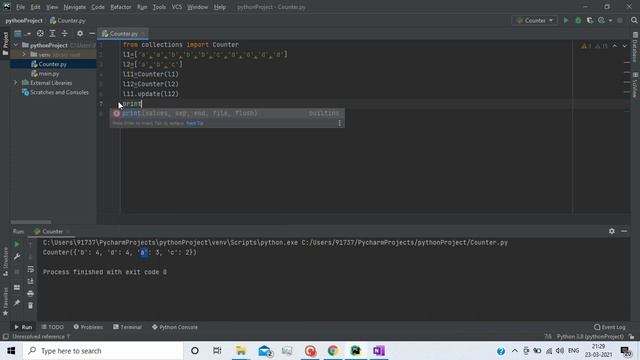
Task: Switch to the TODO tool window
Action: pos(53,327)
